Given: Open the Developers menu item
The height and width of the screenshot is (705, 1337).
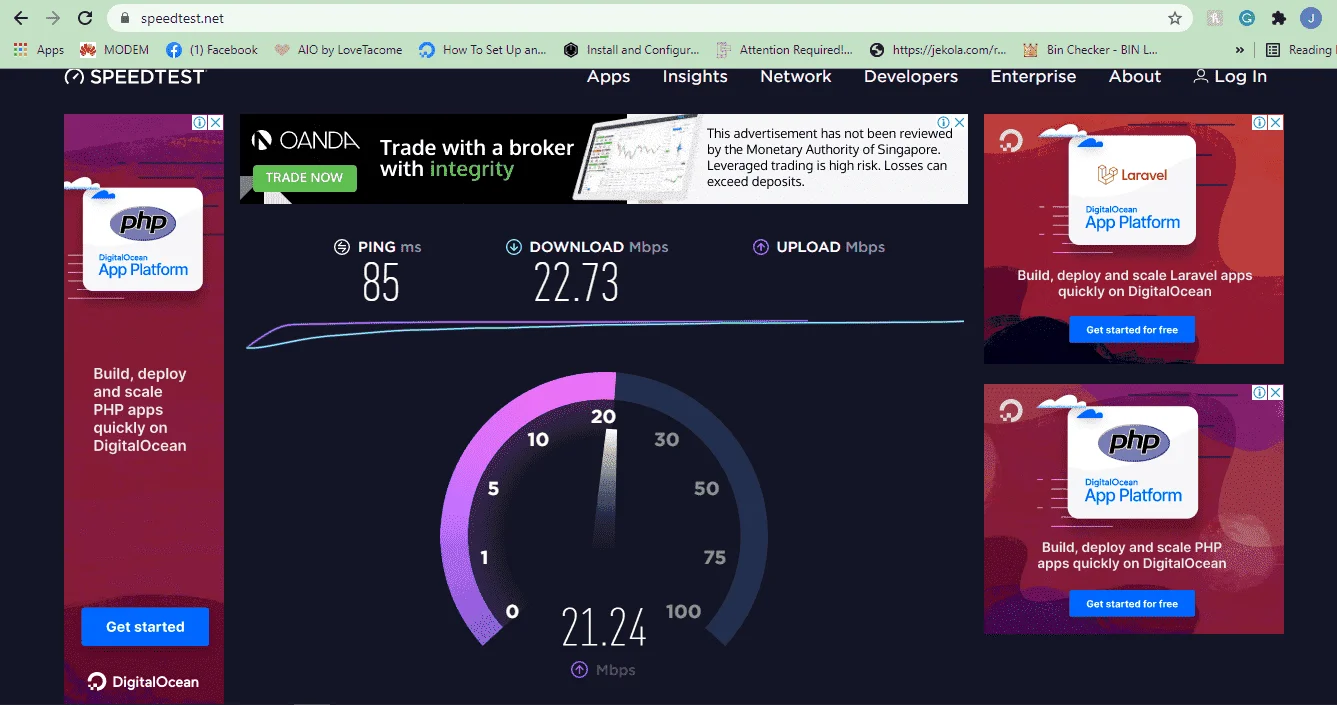Looking at the screenshot, I should 911,77.
